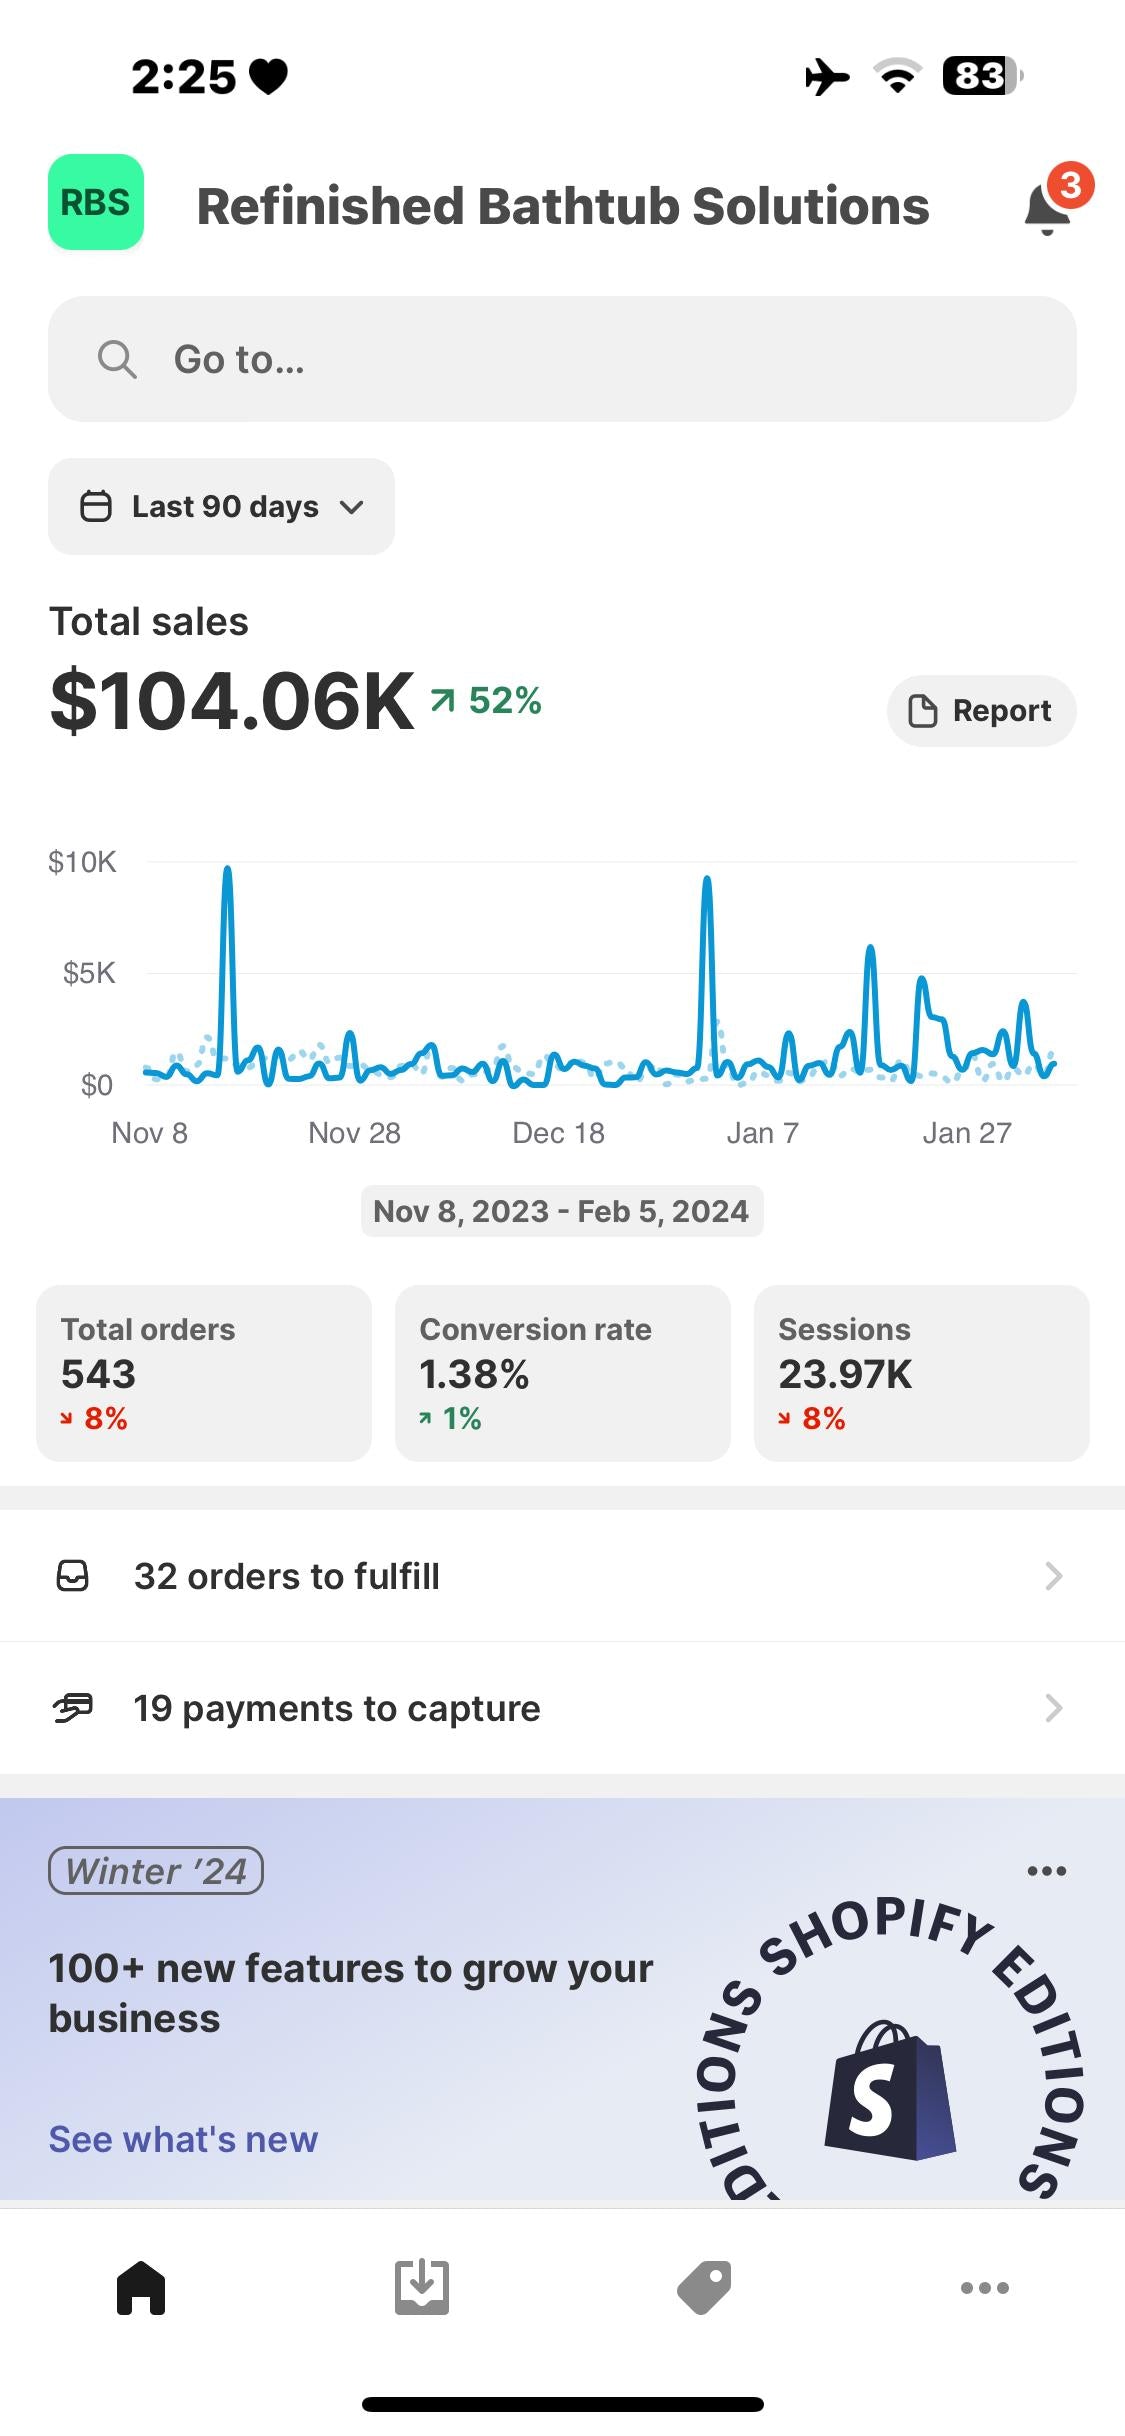
Task: Open the Conversion rate card
Action: 562,1373
